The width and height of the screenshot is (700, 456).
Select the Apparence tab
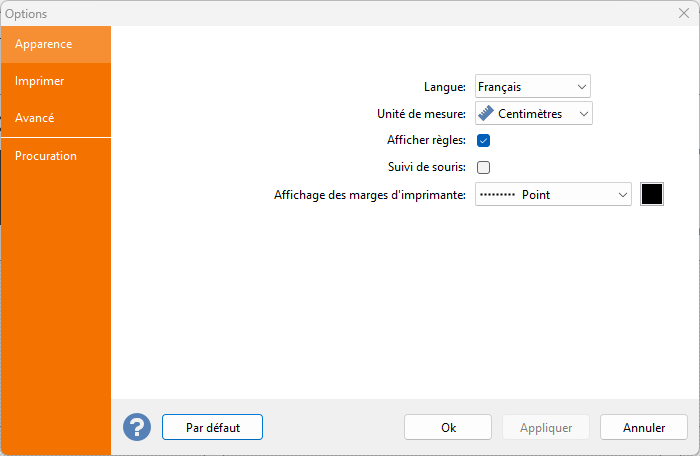(43, 44)
